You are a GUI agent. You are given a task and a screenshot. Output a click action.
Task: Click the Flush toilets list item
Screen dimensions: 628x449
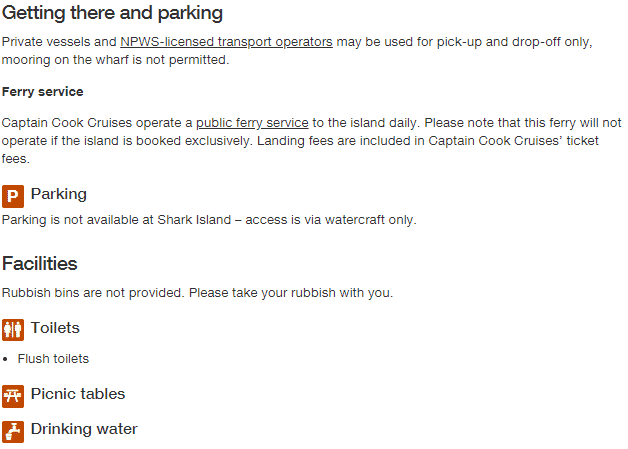pyautogui.click(x=53, y=358)
